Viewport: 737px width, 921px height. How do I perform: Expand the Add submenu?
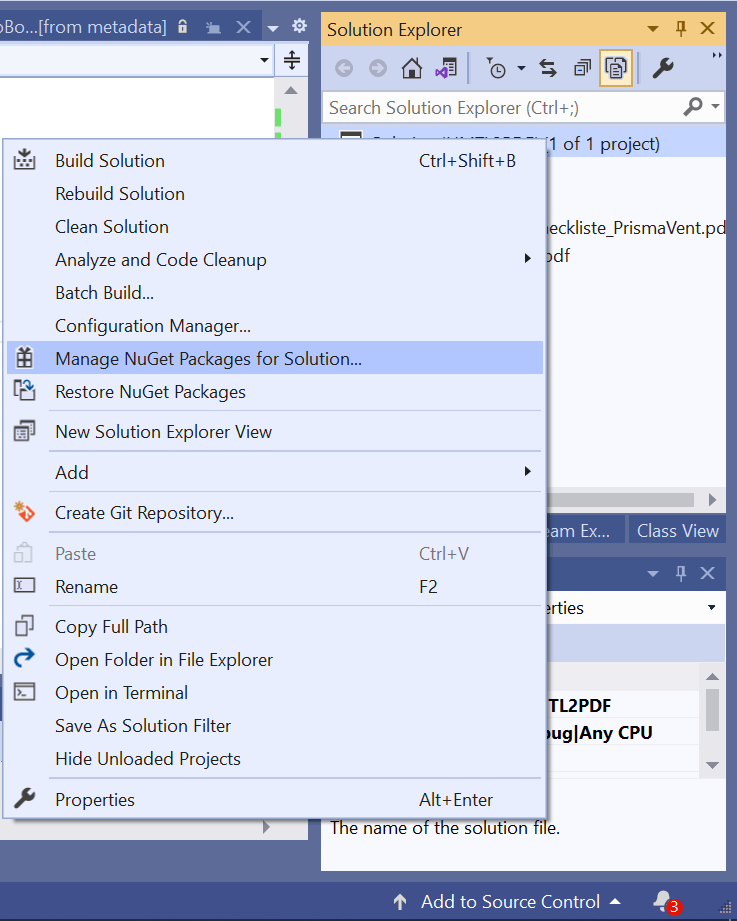pos(274,472)
